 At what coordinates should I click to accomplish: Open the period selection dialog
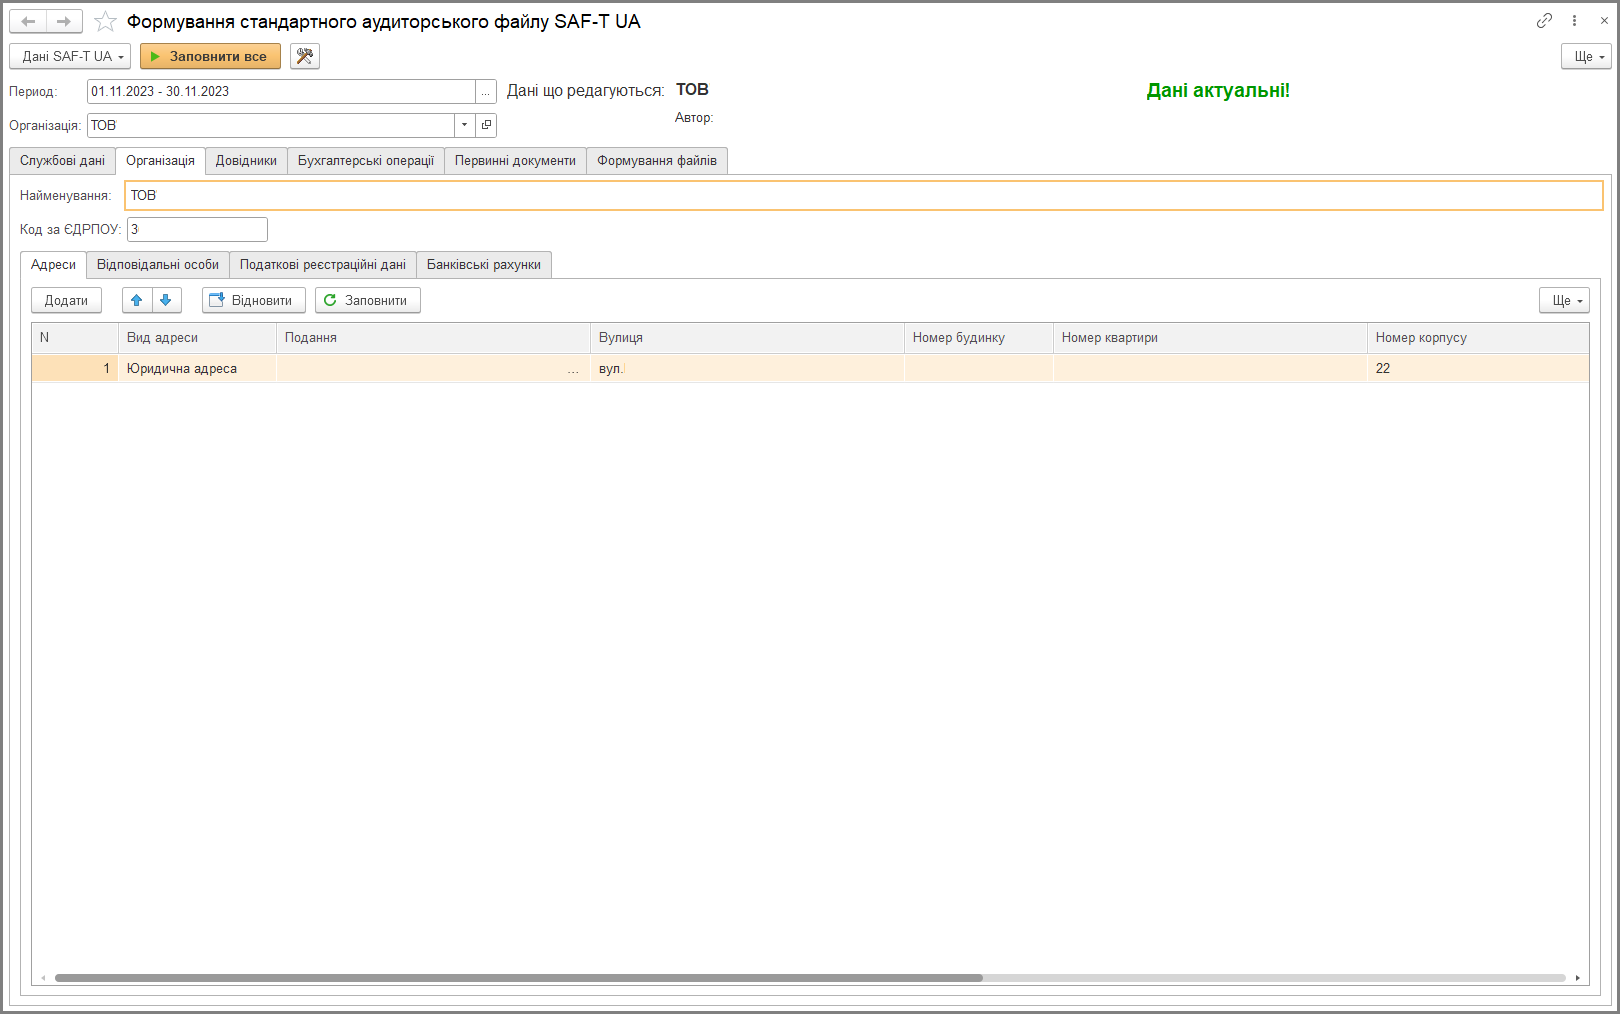click(486, 91)
